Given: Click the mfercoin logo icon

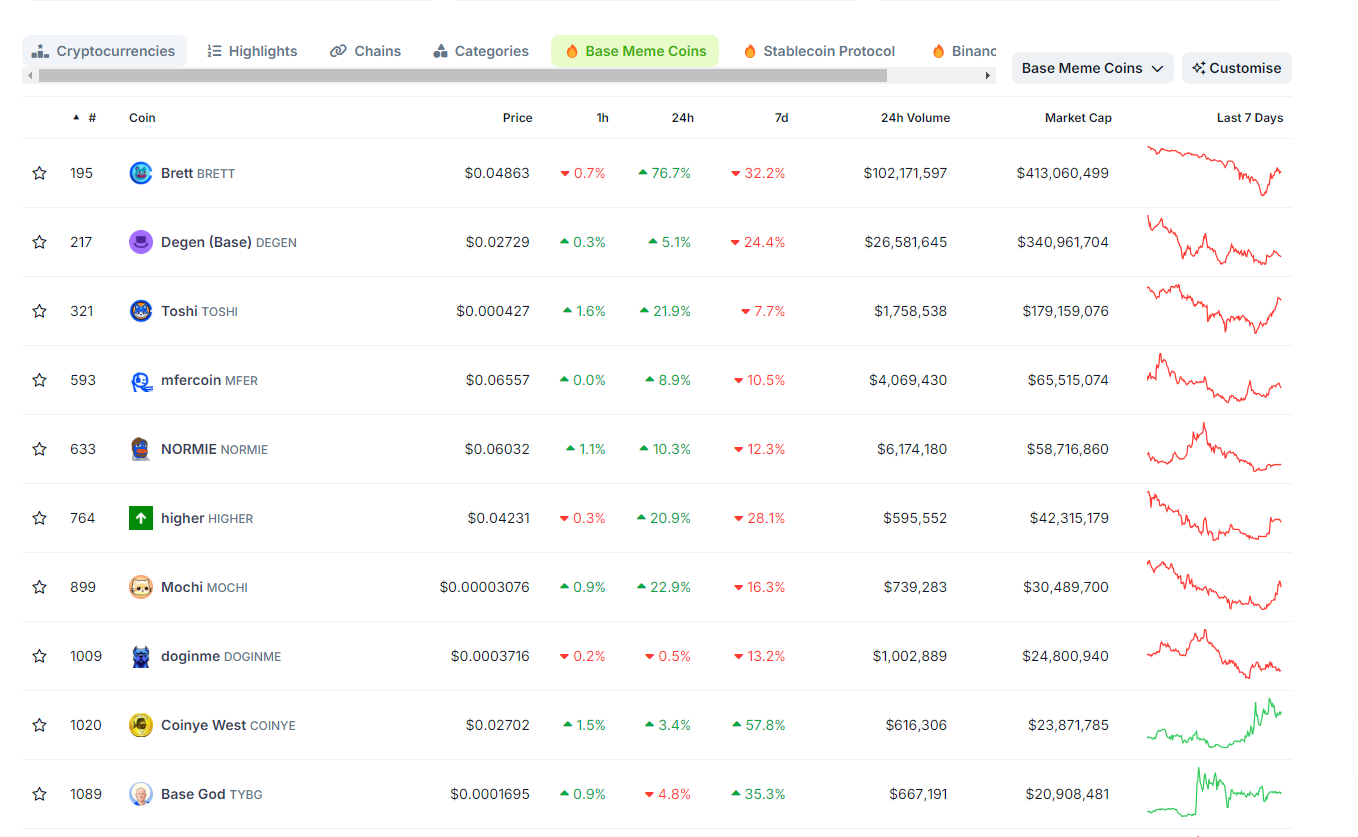Looking at the screenshot, I should tap(141, 380).
